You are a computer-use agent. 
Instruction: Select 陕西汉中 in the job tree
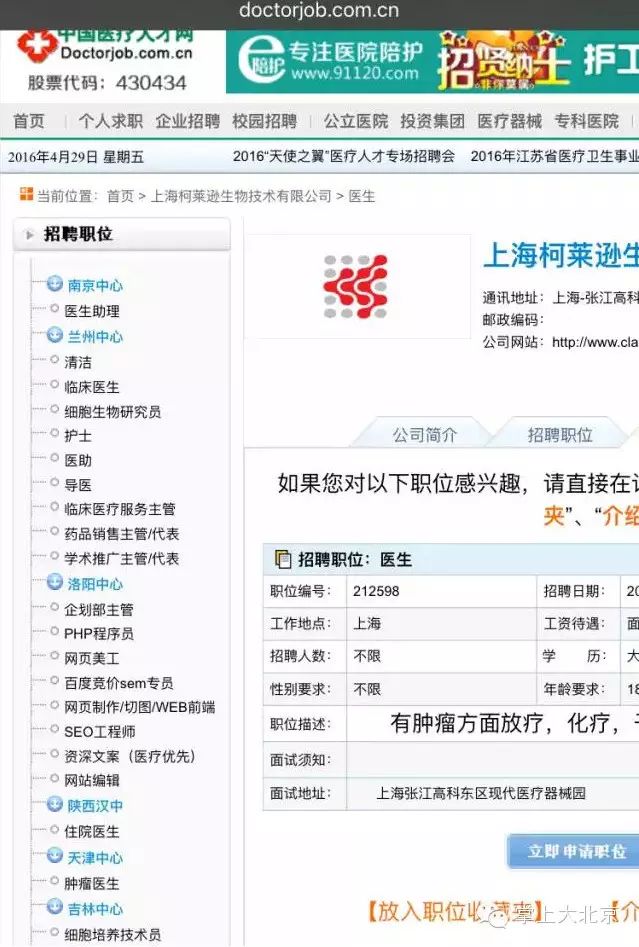pyautogui.click(x=95, y=806)
